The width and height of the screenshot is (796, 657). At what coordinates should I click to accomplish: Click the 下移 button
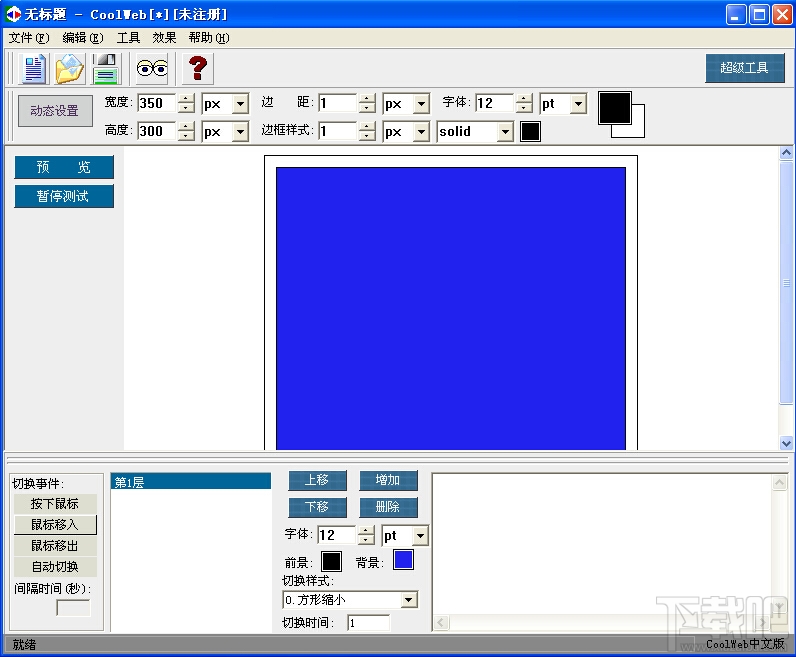point(317,507)
